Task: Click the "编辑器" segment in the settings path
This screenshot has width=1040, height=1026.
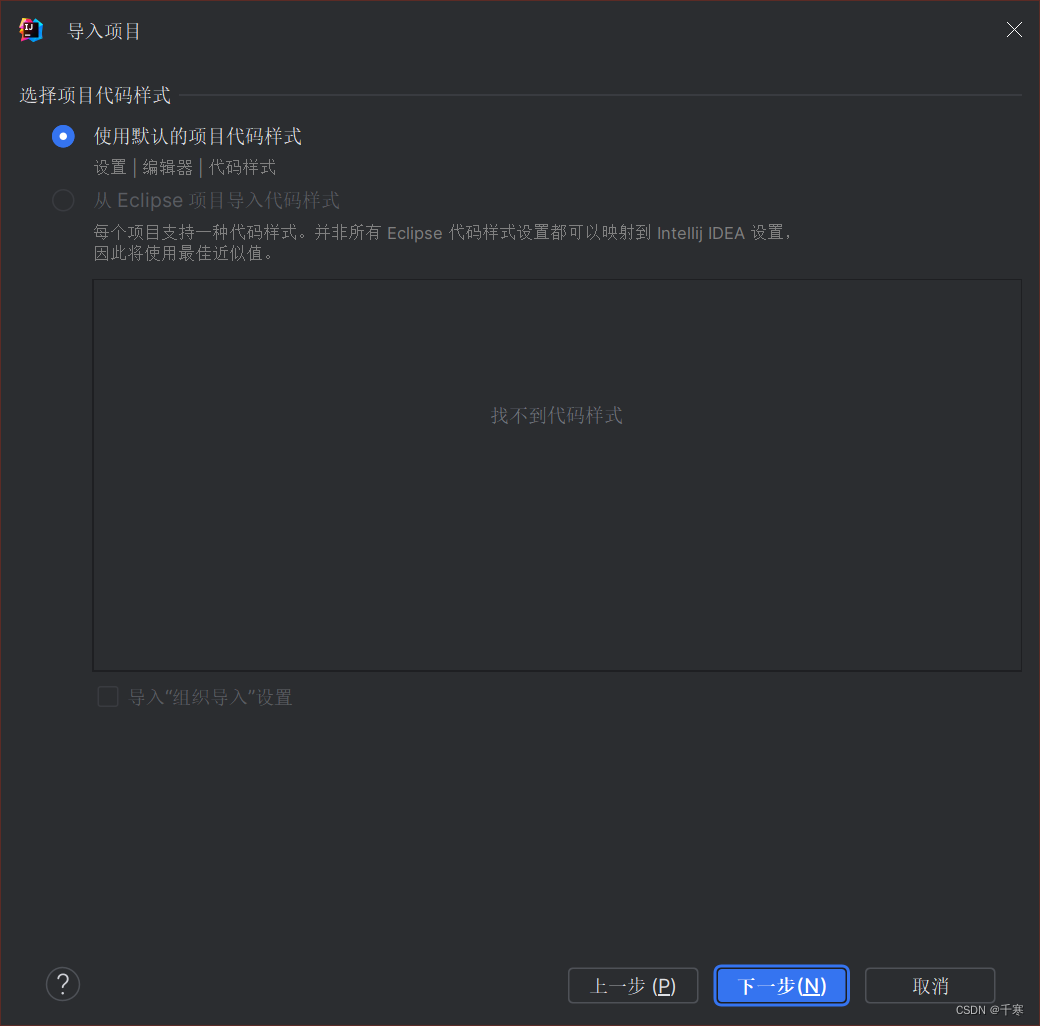Action: click(x=166, y=167)
